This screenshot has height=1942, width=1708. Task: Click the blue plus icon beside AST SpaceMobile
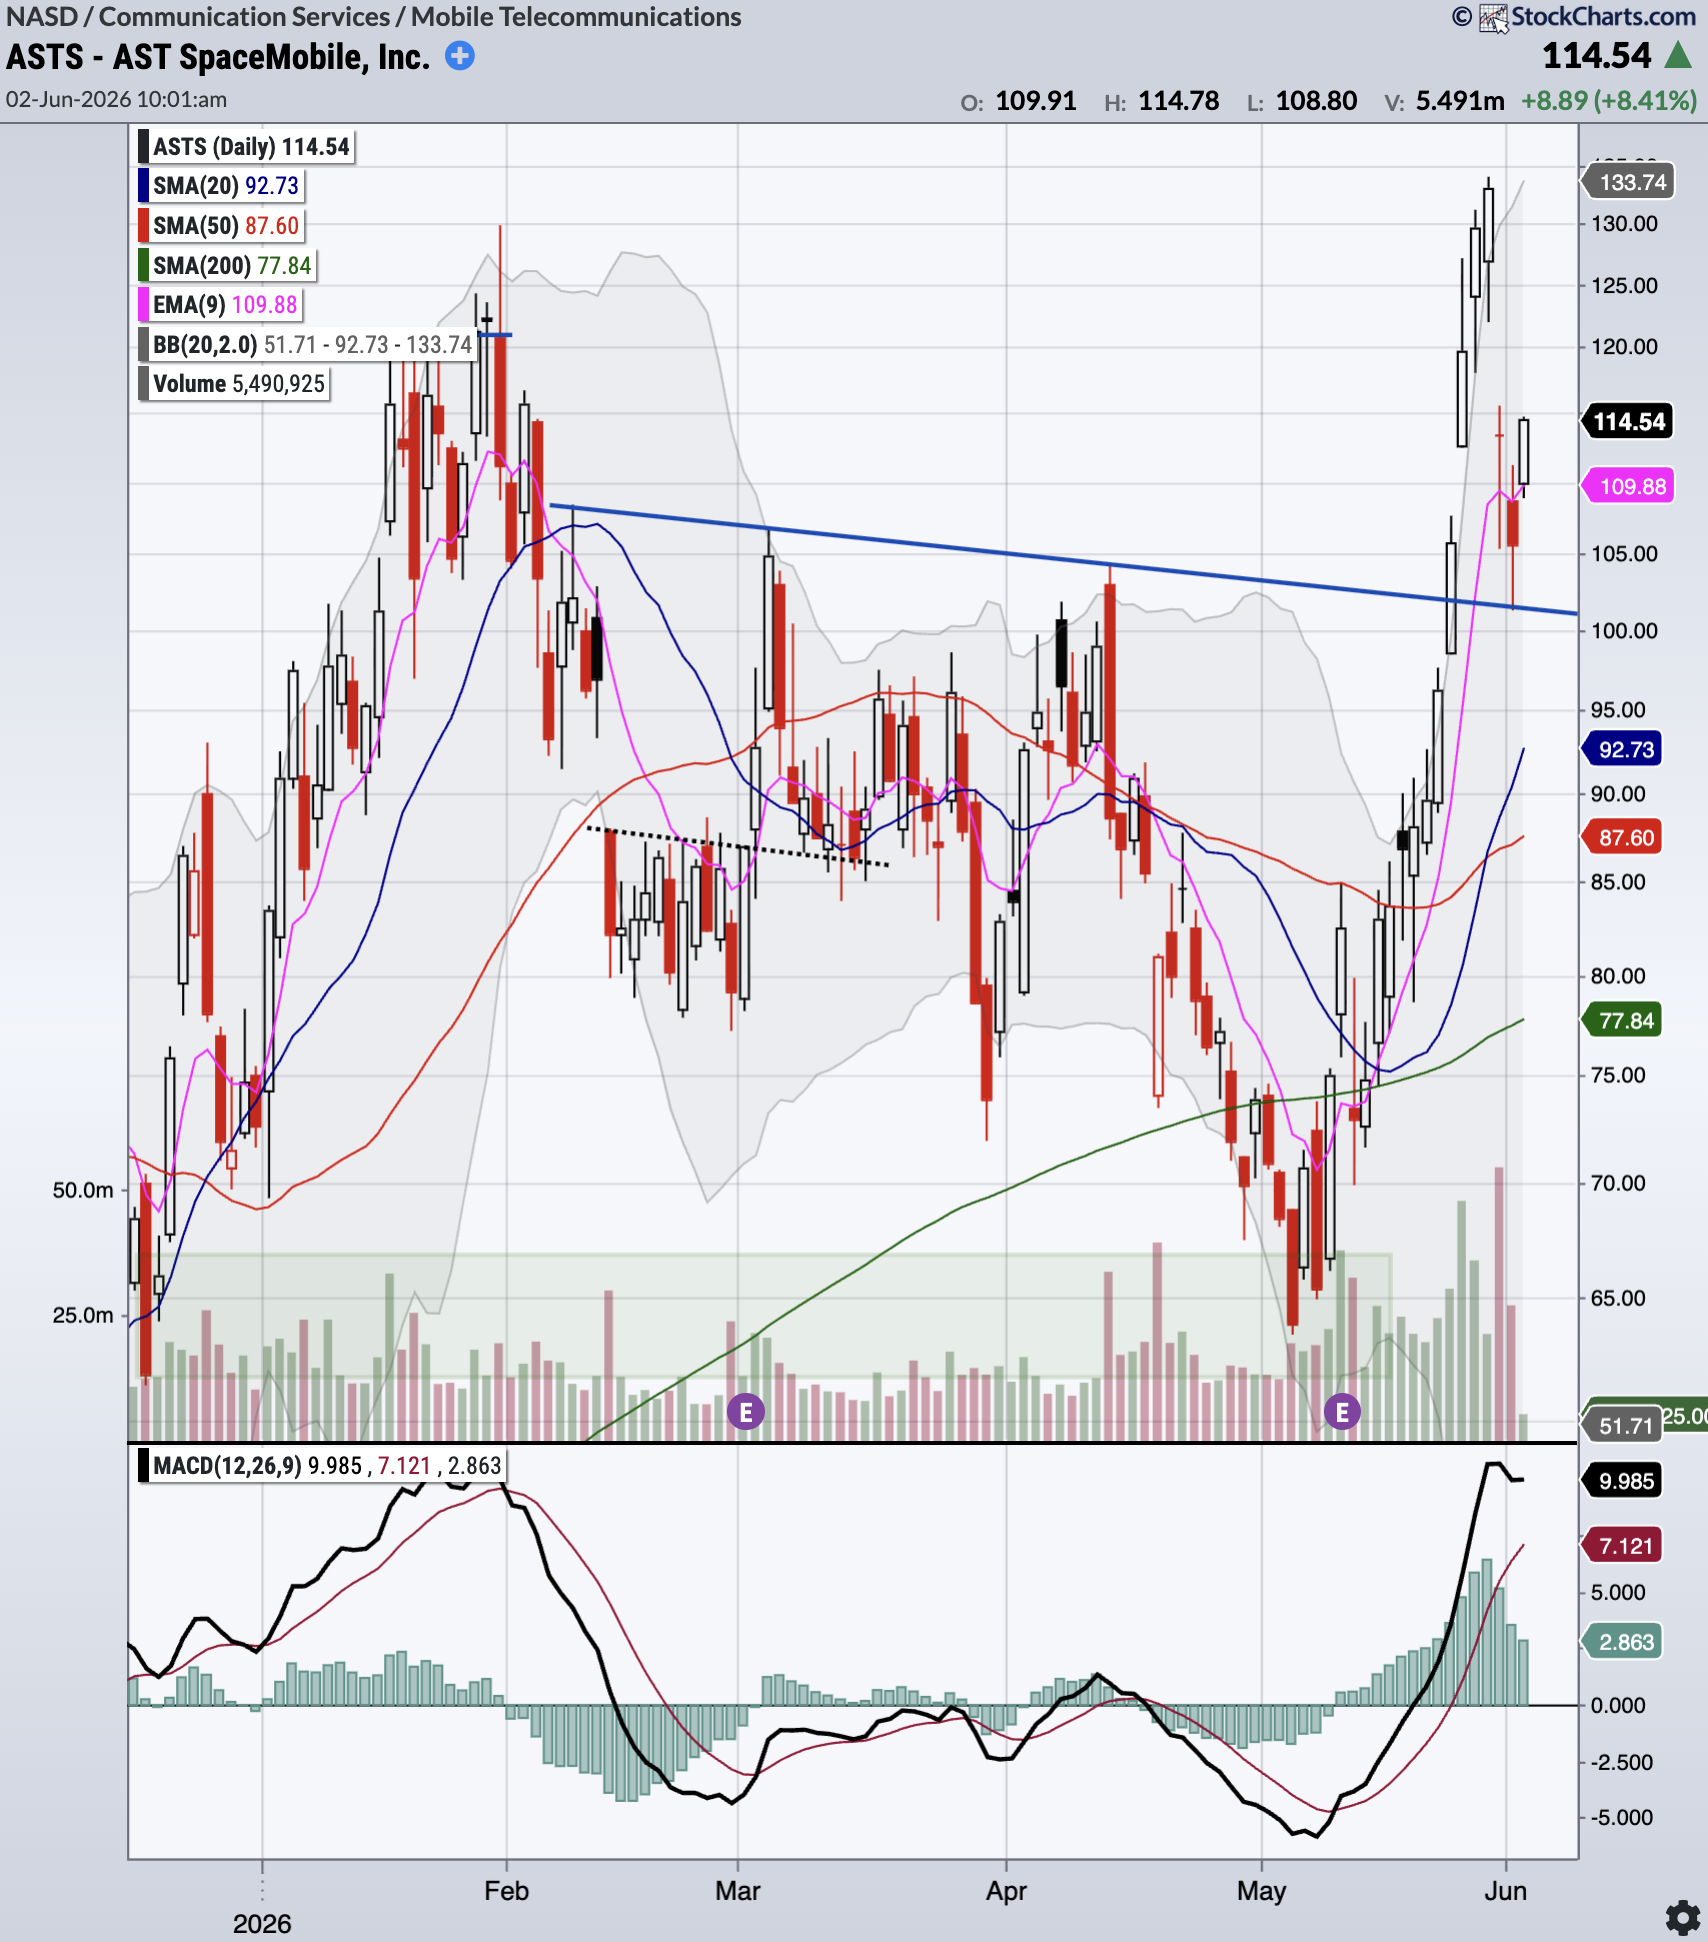click(460, 56)
